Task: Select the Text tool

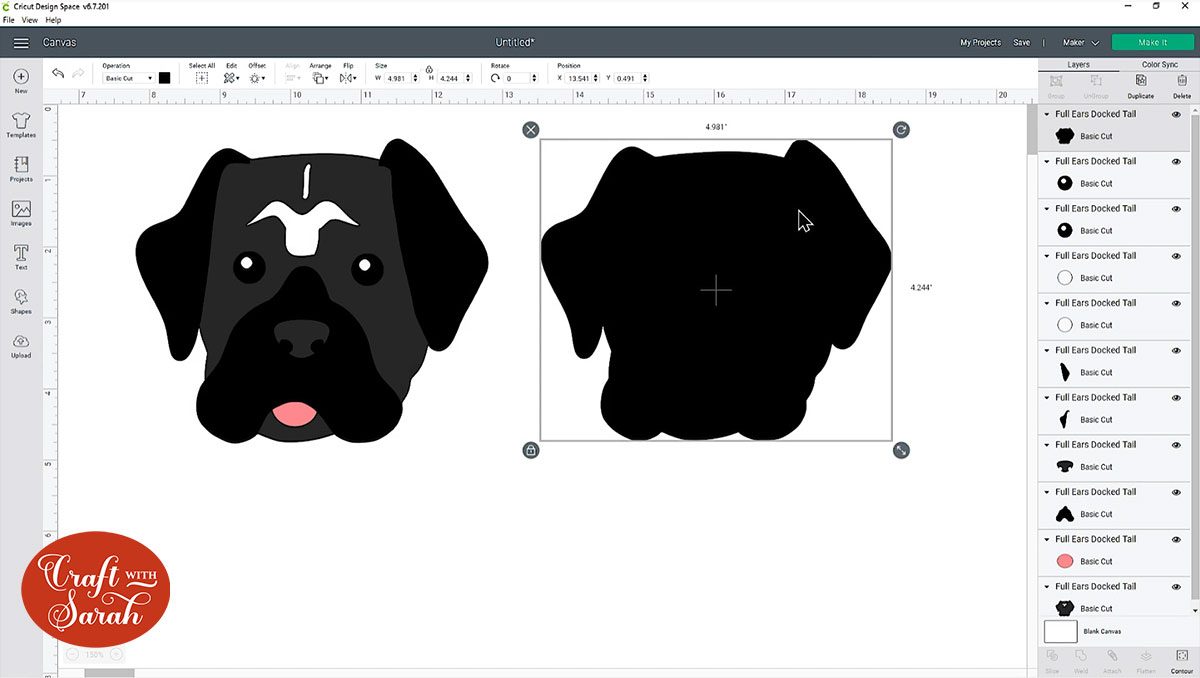Action: pyautogui.click(x=20, y=257)
